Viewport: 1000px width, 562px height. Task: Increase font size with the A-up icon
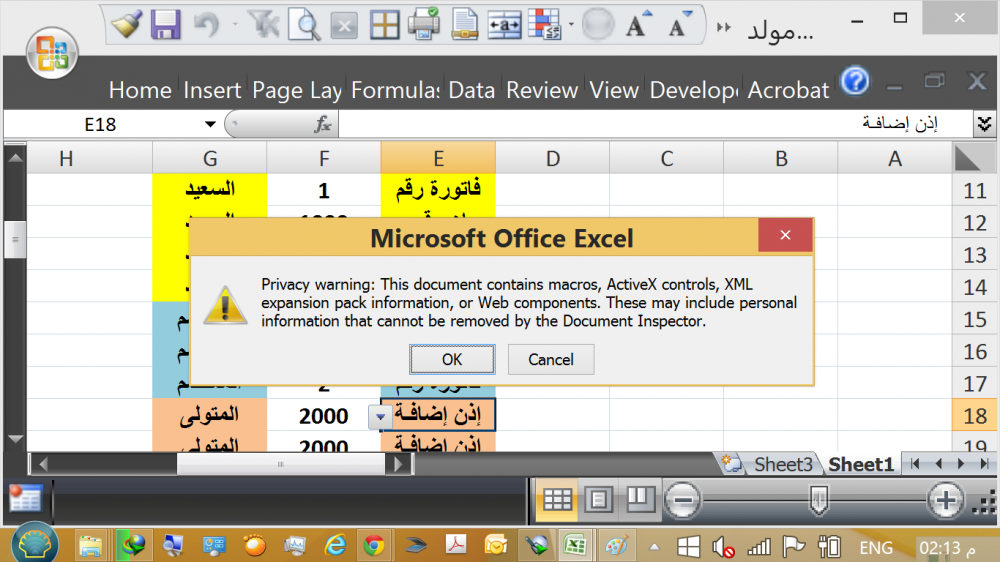pos(638,25)
